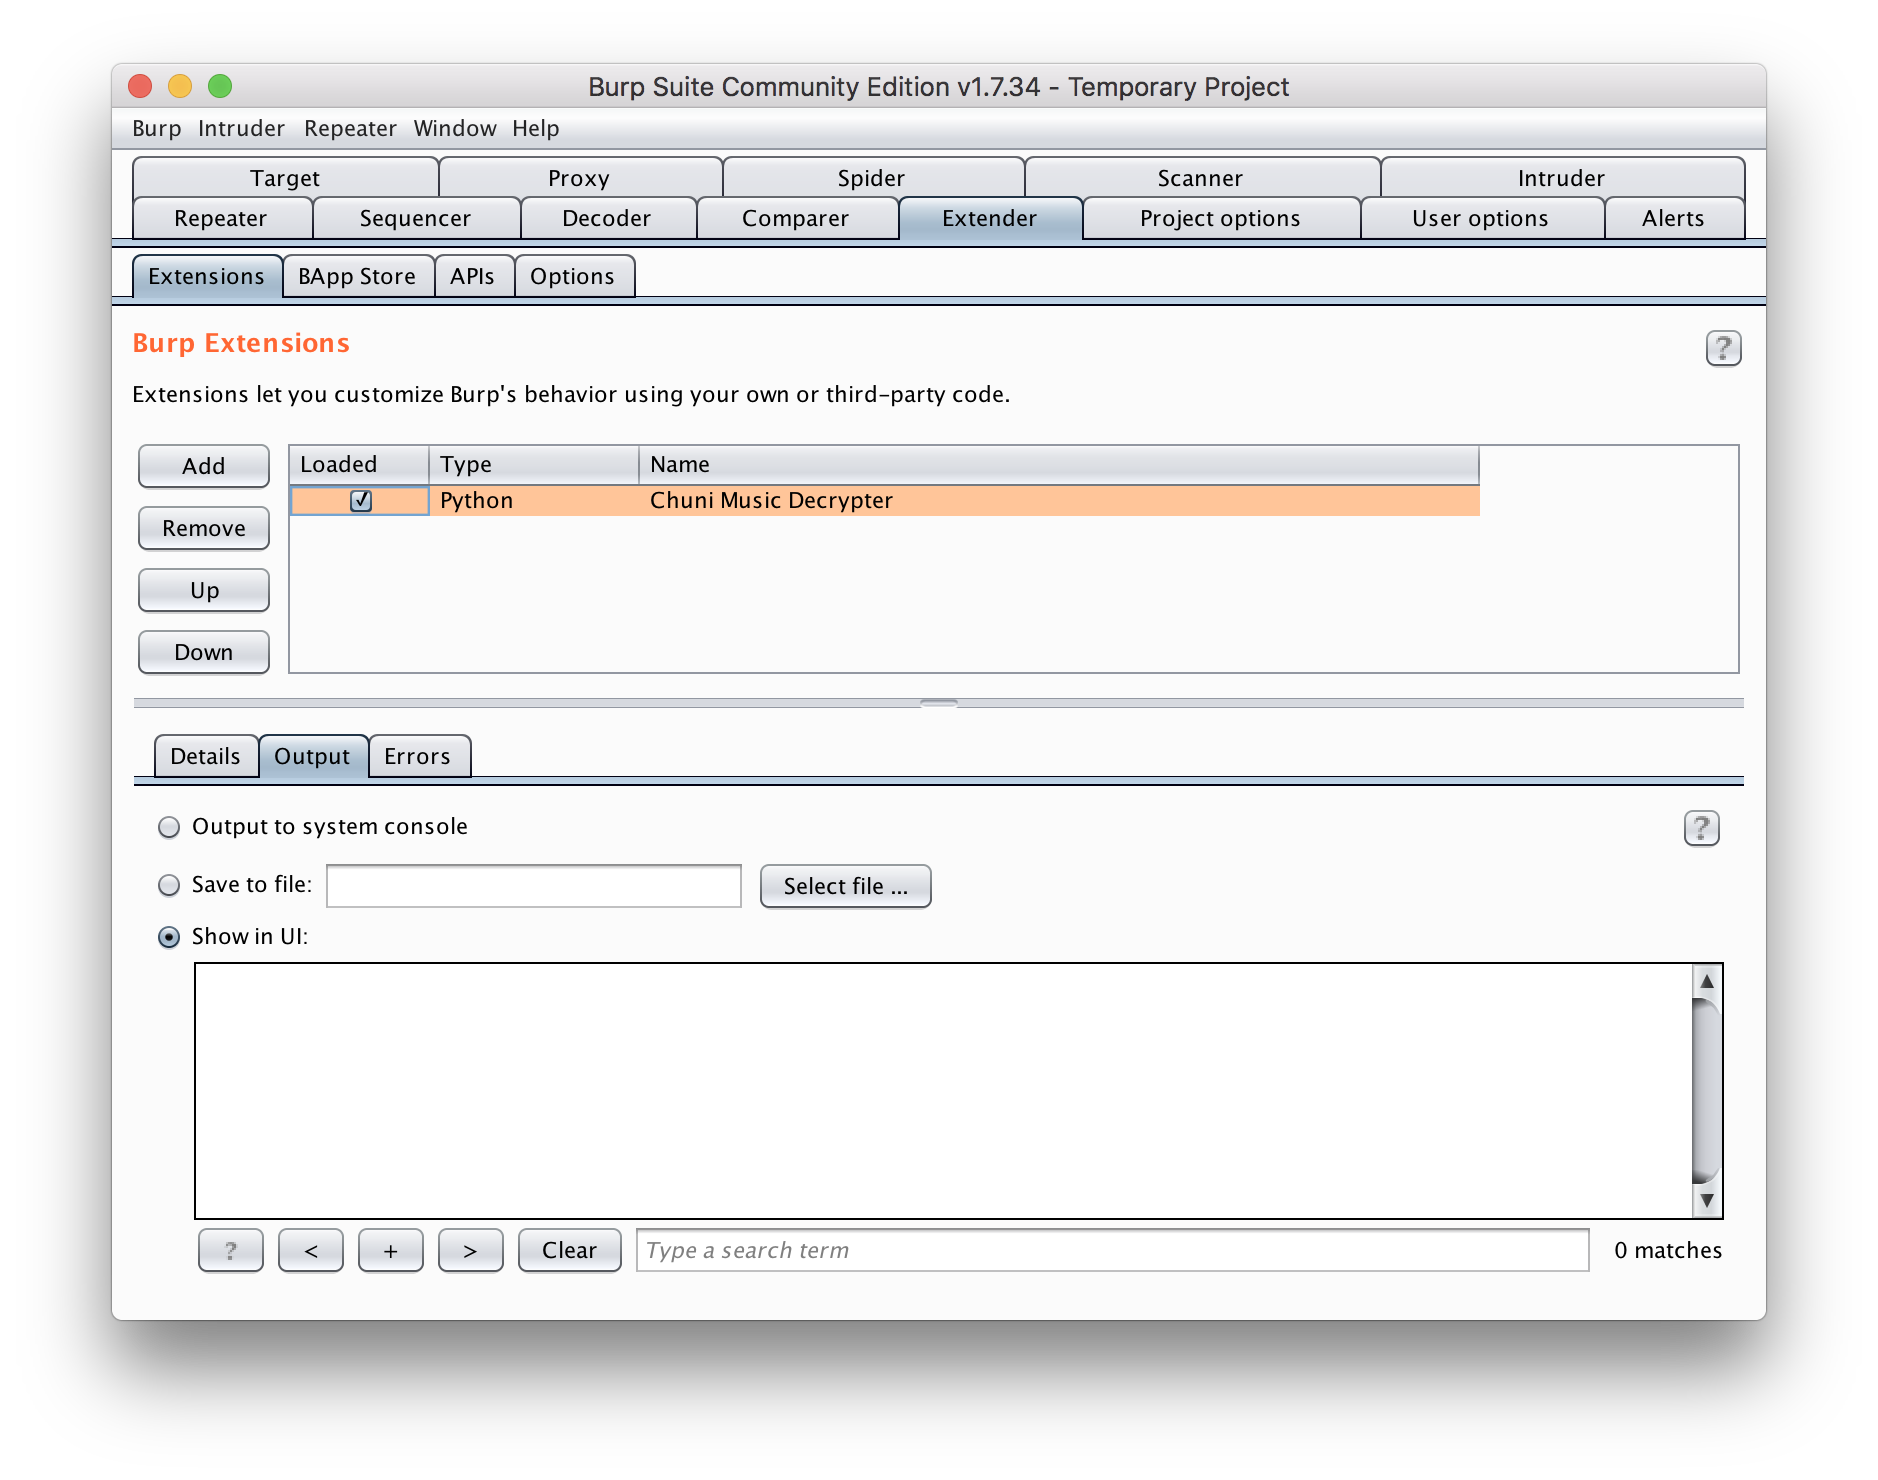The width and height of the screenshot is (1878, 1480).
Task: Sort by the Loaded column header
Action: pyautogui.click(x=359, y=464)
